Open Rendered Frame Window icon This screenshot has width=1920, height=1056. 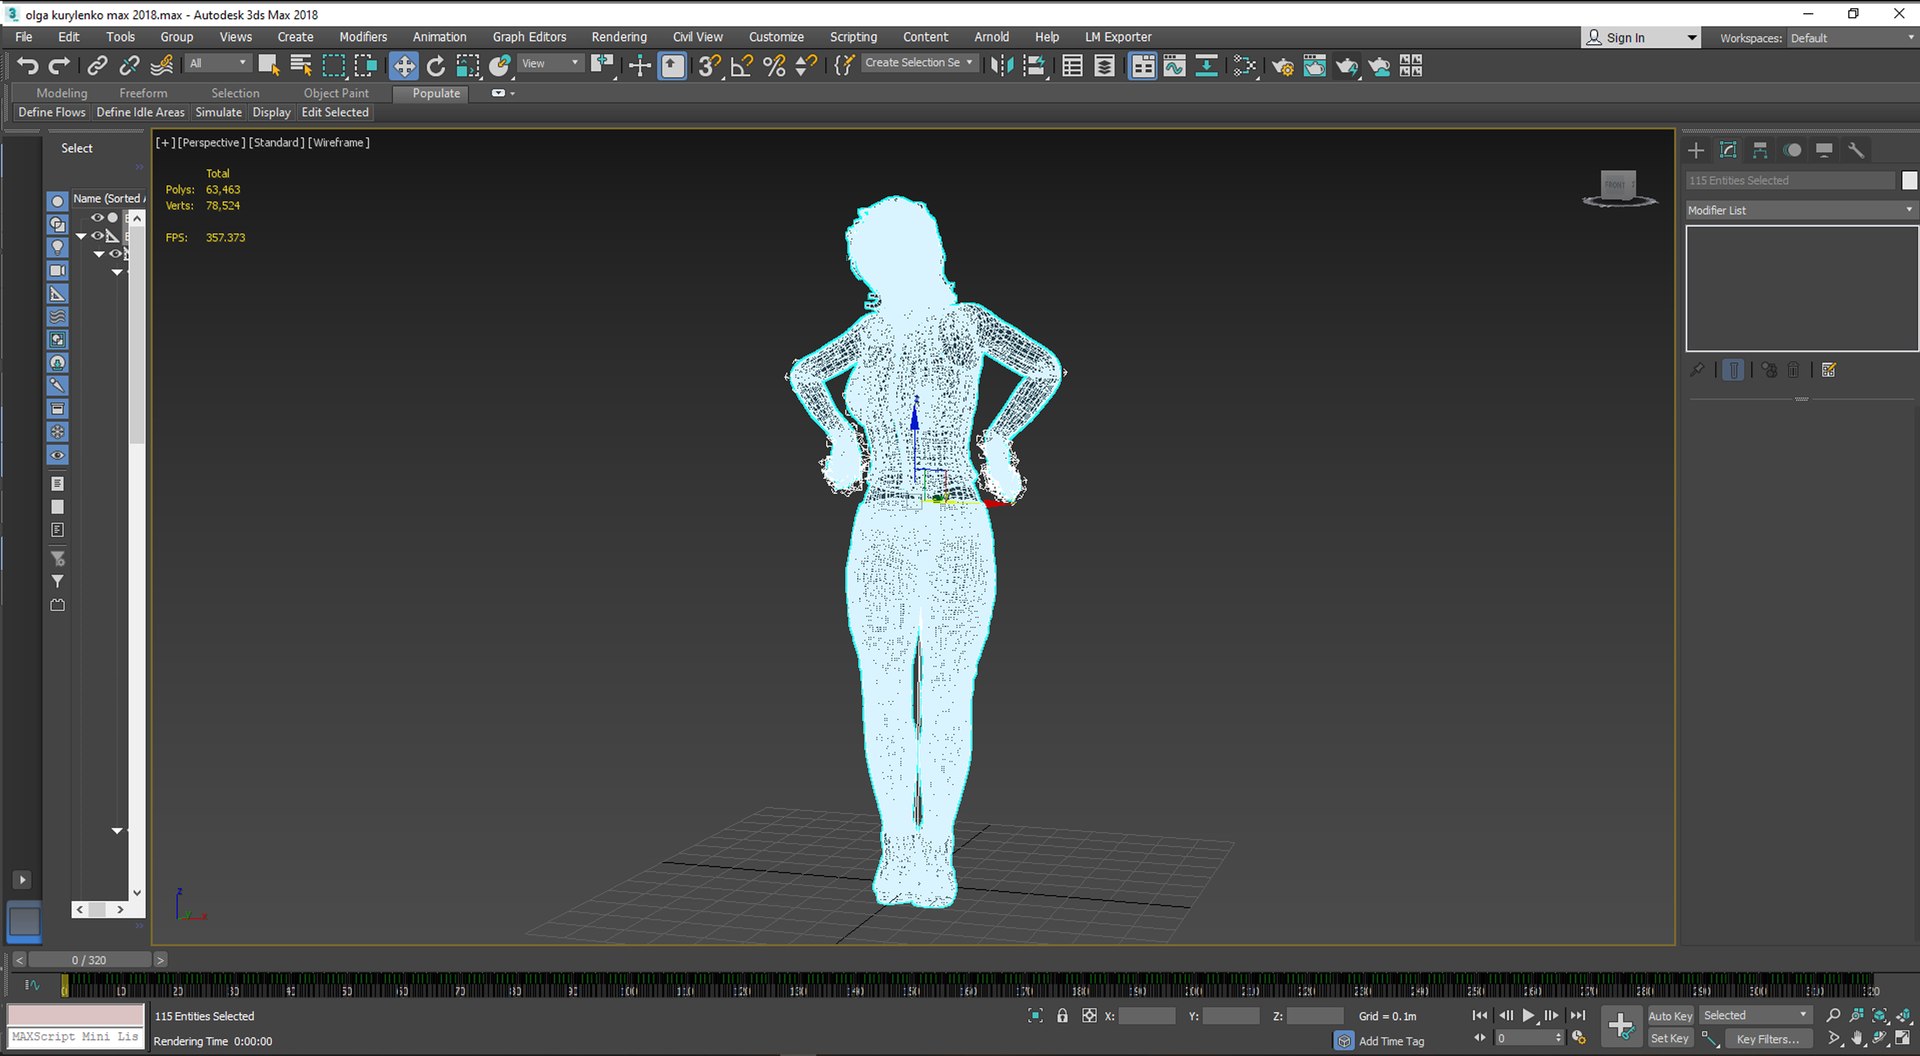[x=1315, y=66]
